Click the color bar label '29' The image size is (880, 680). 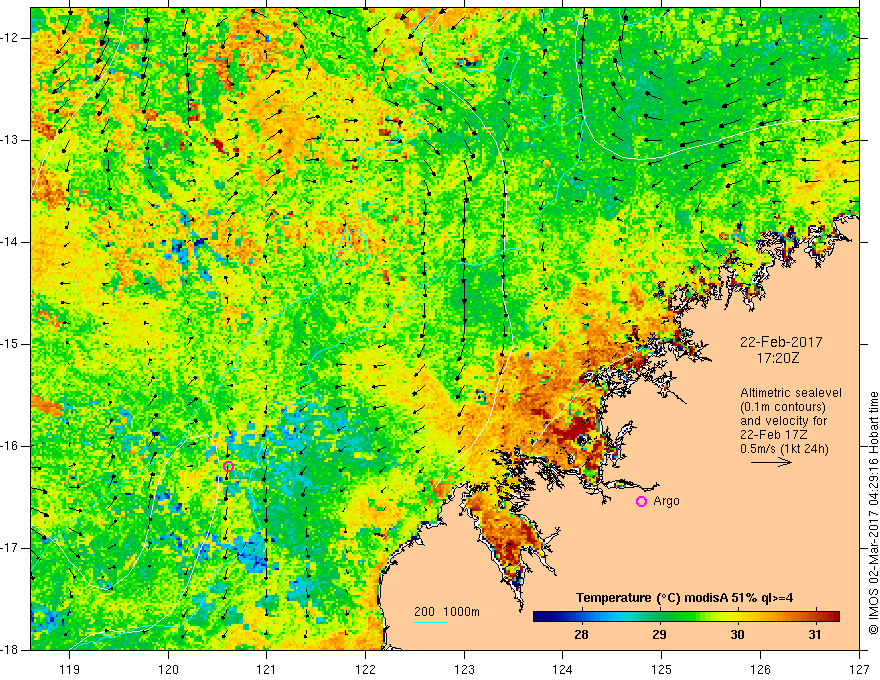click(659, 635)
